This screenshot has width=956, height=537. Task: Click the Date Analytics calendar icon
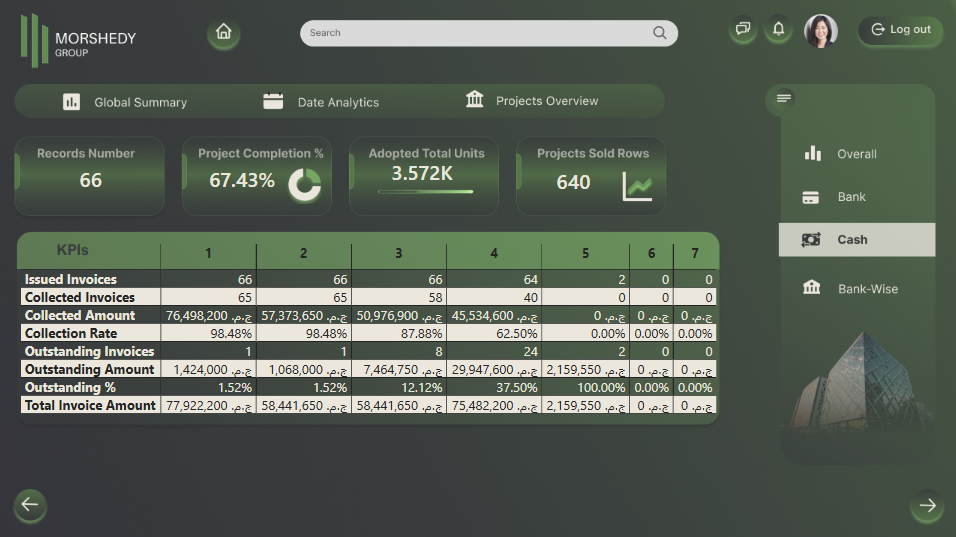point(273,101)
